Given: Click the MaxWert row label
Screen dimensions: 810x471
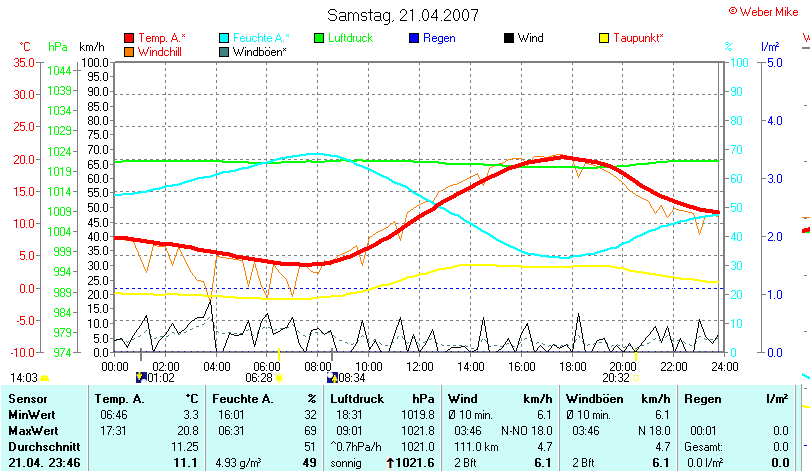Looking at the screenshot, I should pyautogui.click(x=33, y=431).
